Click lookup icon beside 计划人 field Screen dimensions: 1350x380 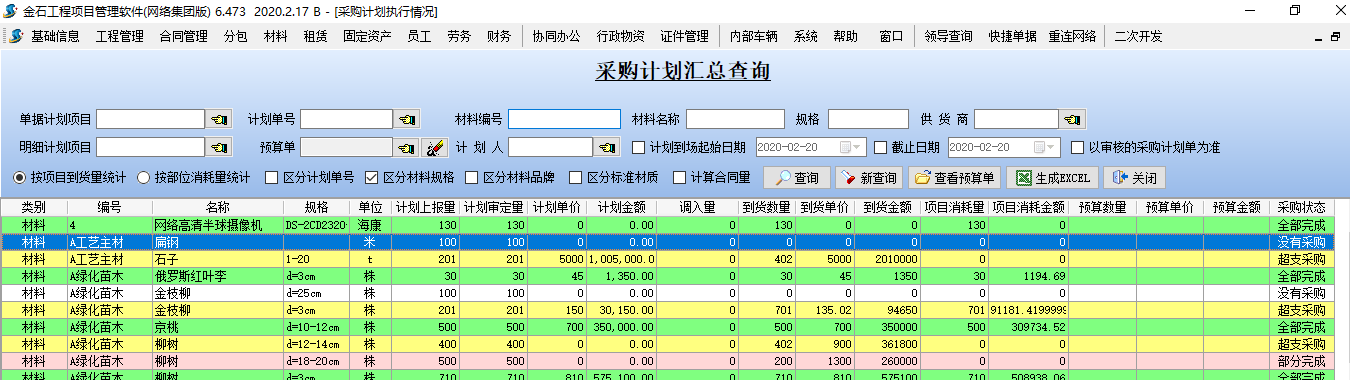coord(607,148)
